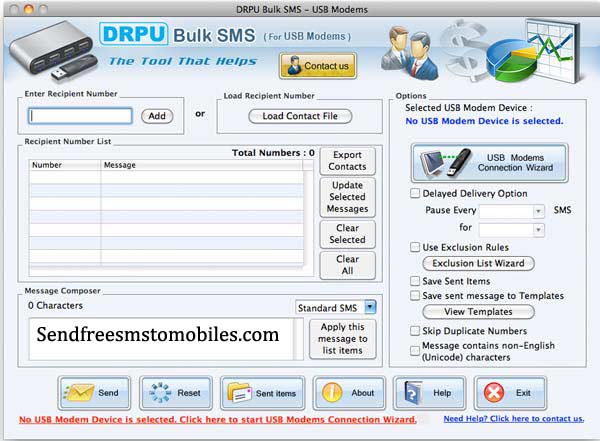Click the orange info icon for About
The height and width of the screenshot is (441, 600).
[x=332, y=393]
